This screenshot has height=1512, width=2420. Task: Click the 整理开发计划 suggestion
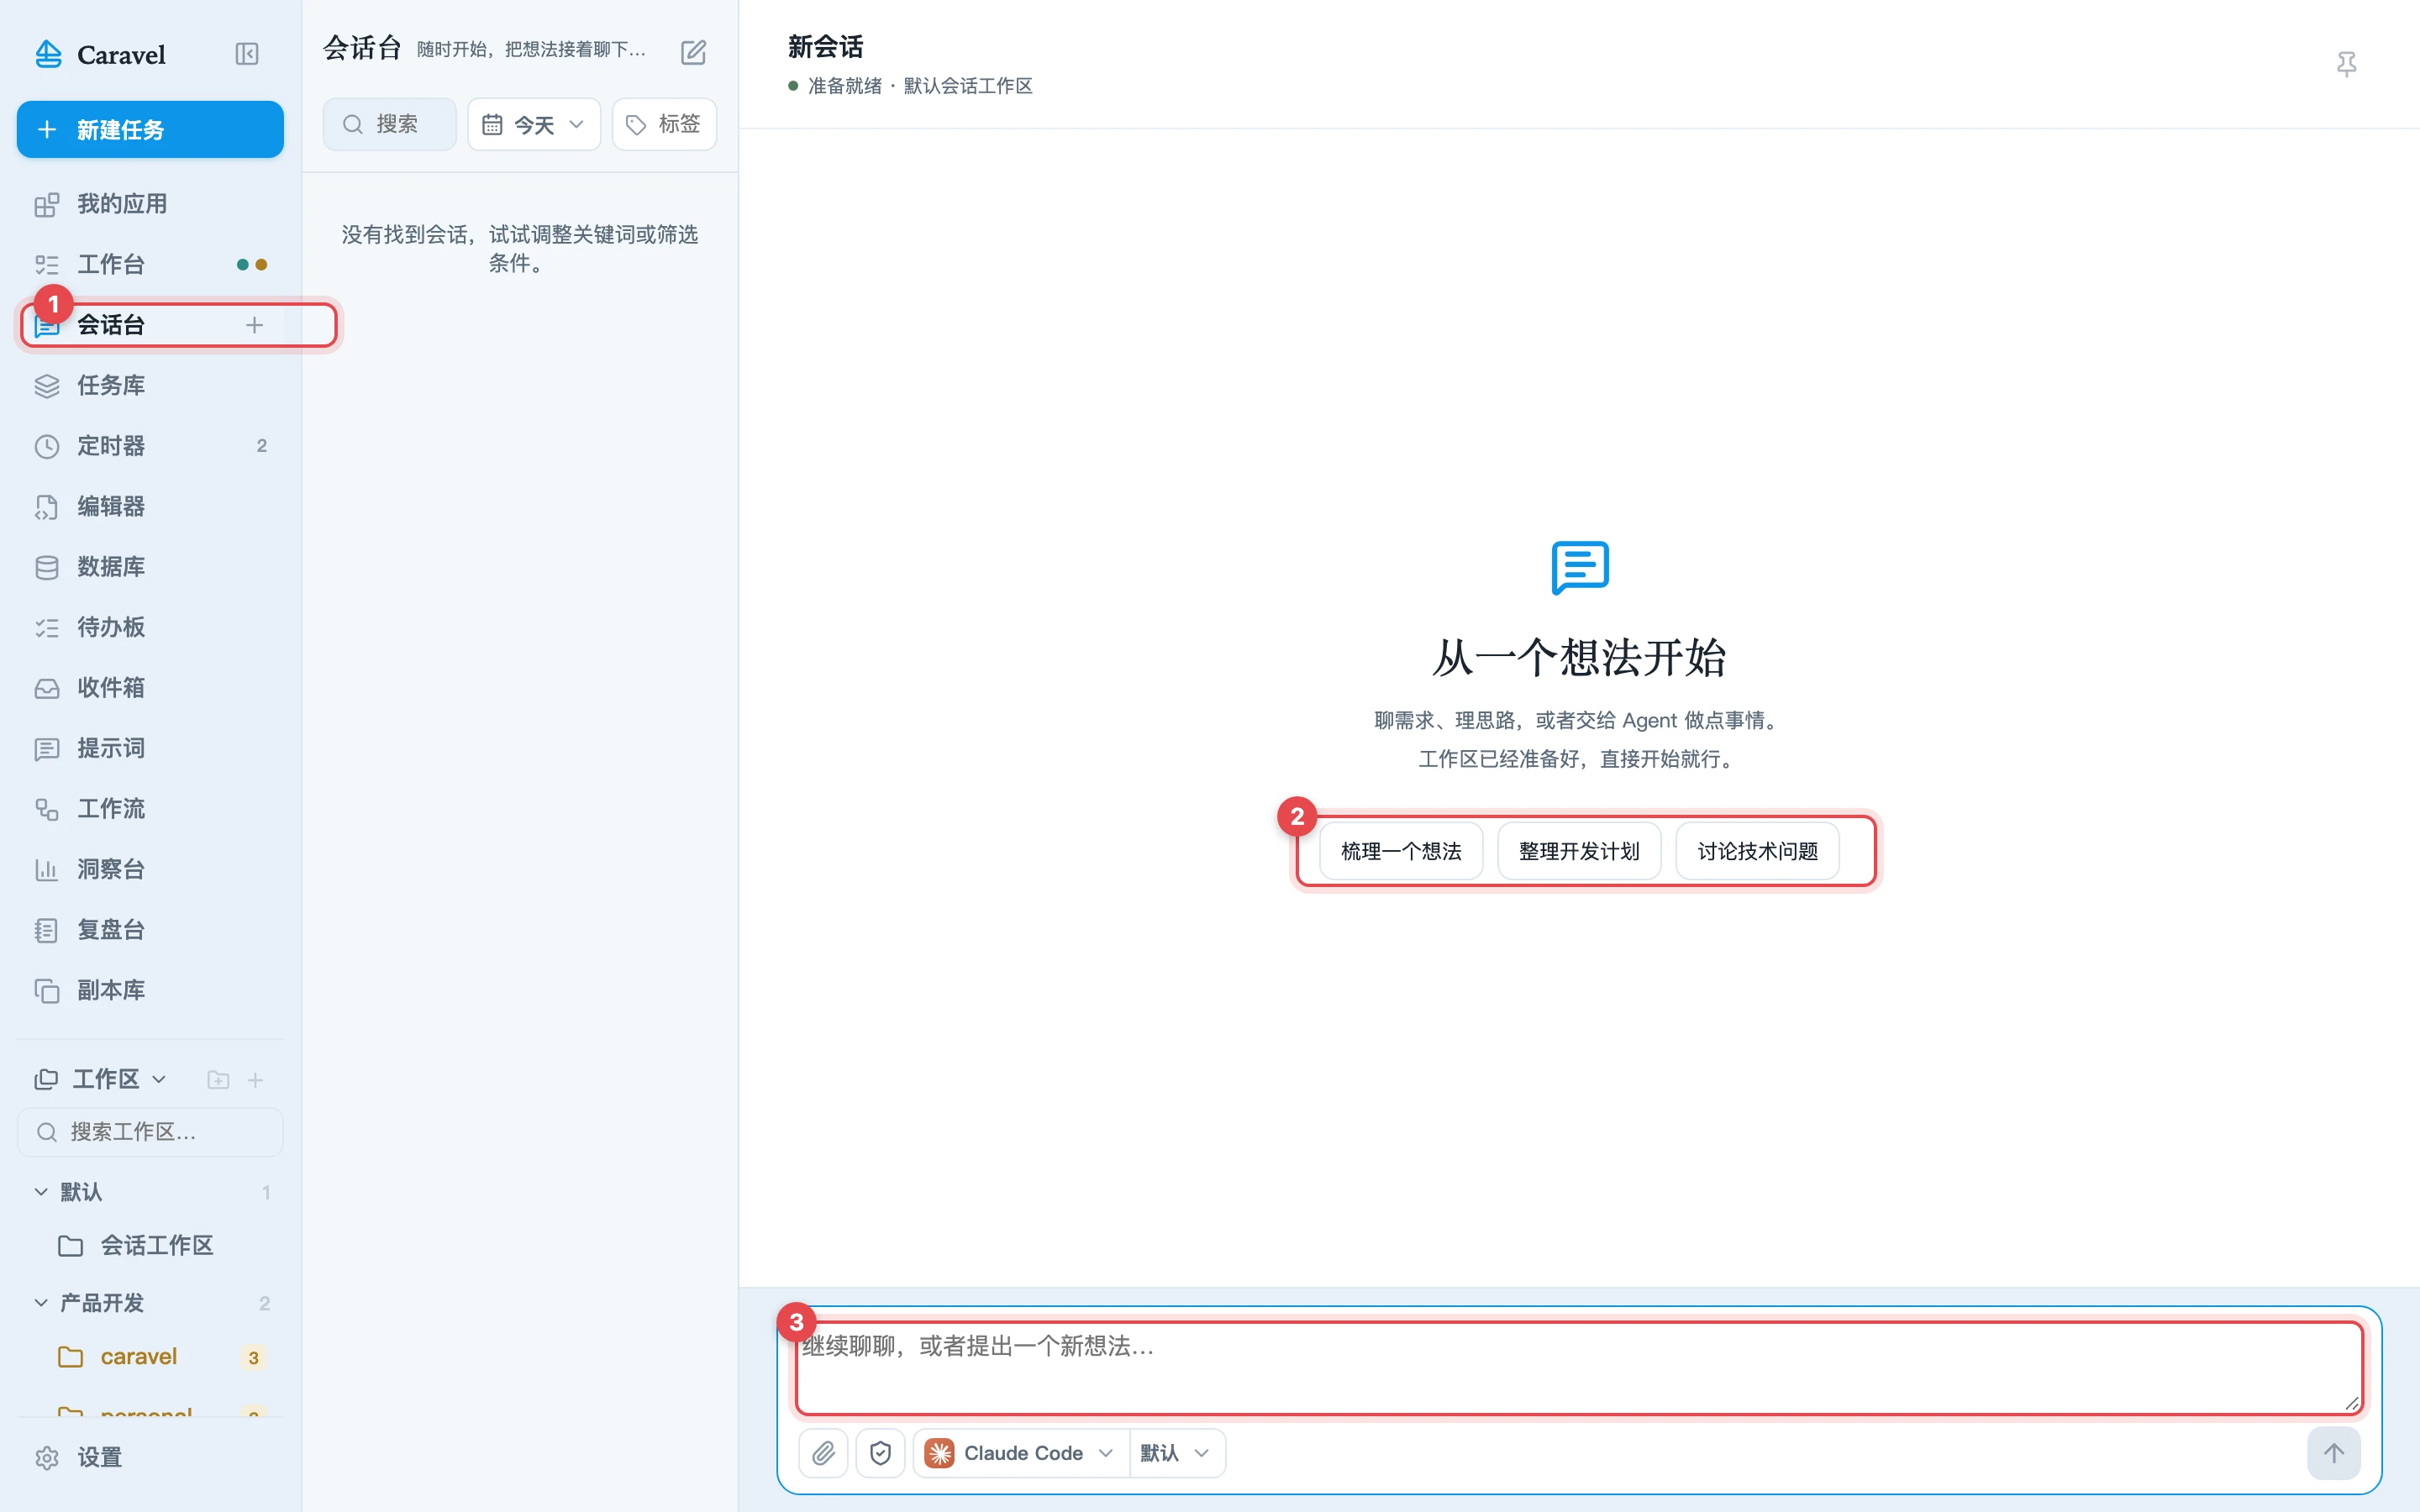click(x=1579, y=851)
